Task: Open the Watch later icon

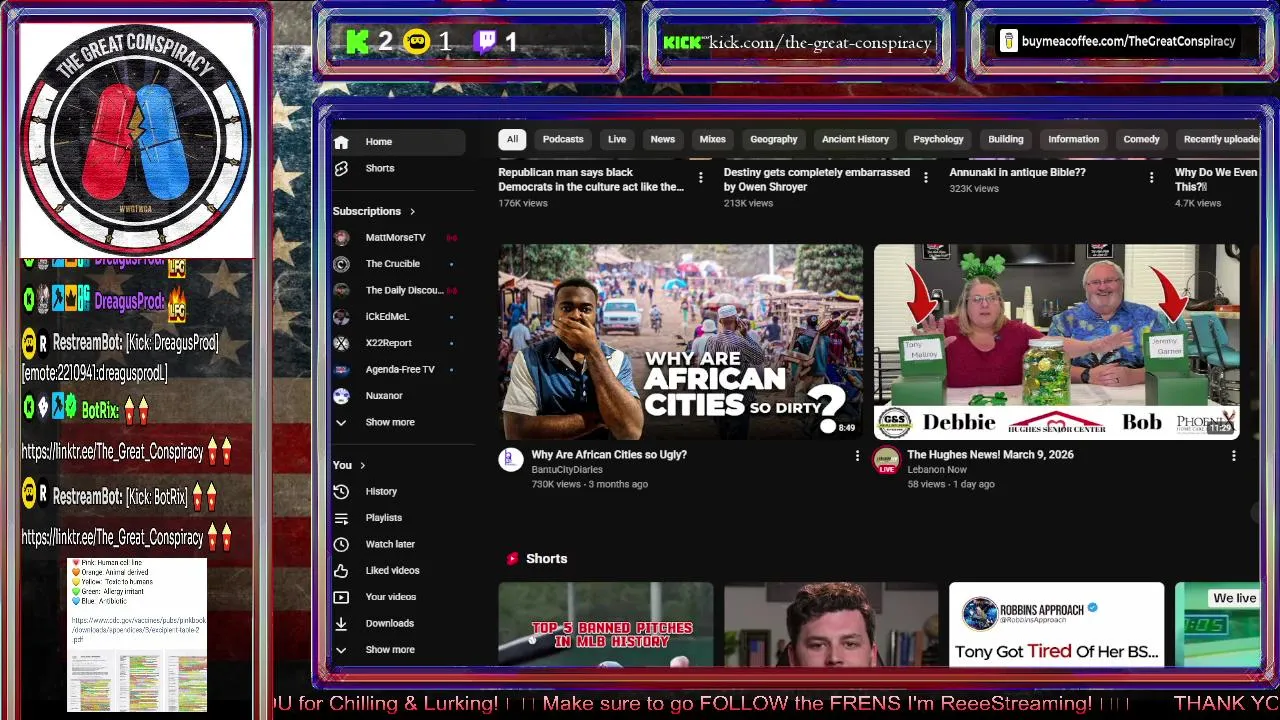Action: tap(341, 544)
